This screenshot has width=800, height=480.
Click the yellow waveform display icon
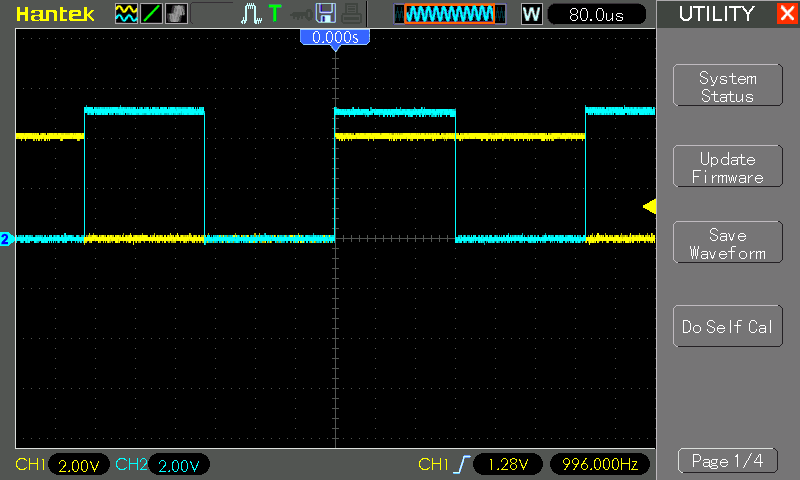point(125,14)
